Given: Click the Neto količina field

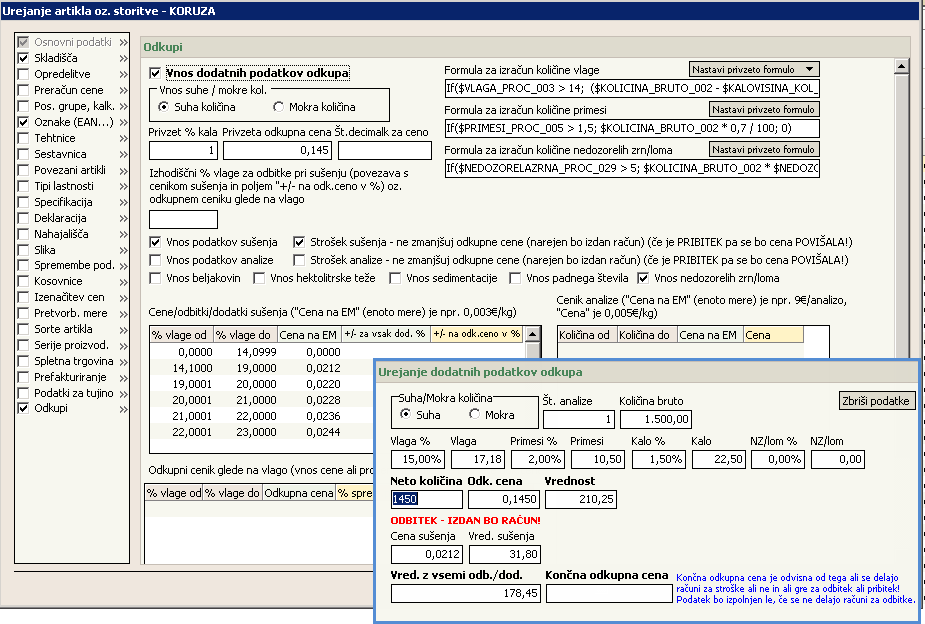Looking at the screenshot, I should pos(427,500).
